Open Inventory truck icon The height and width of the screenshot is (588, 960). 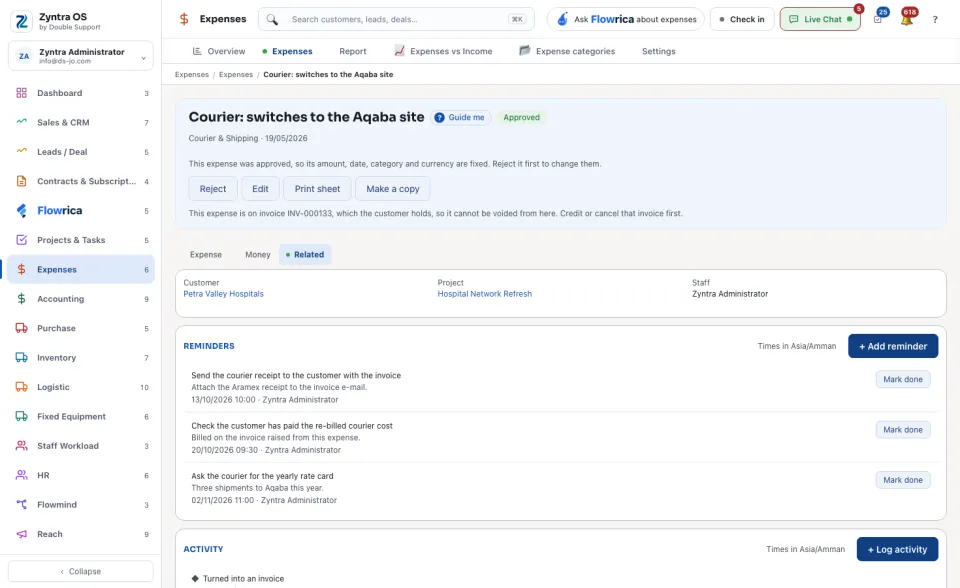coord(21,358)
